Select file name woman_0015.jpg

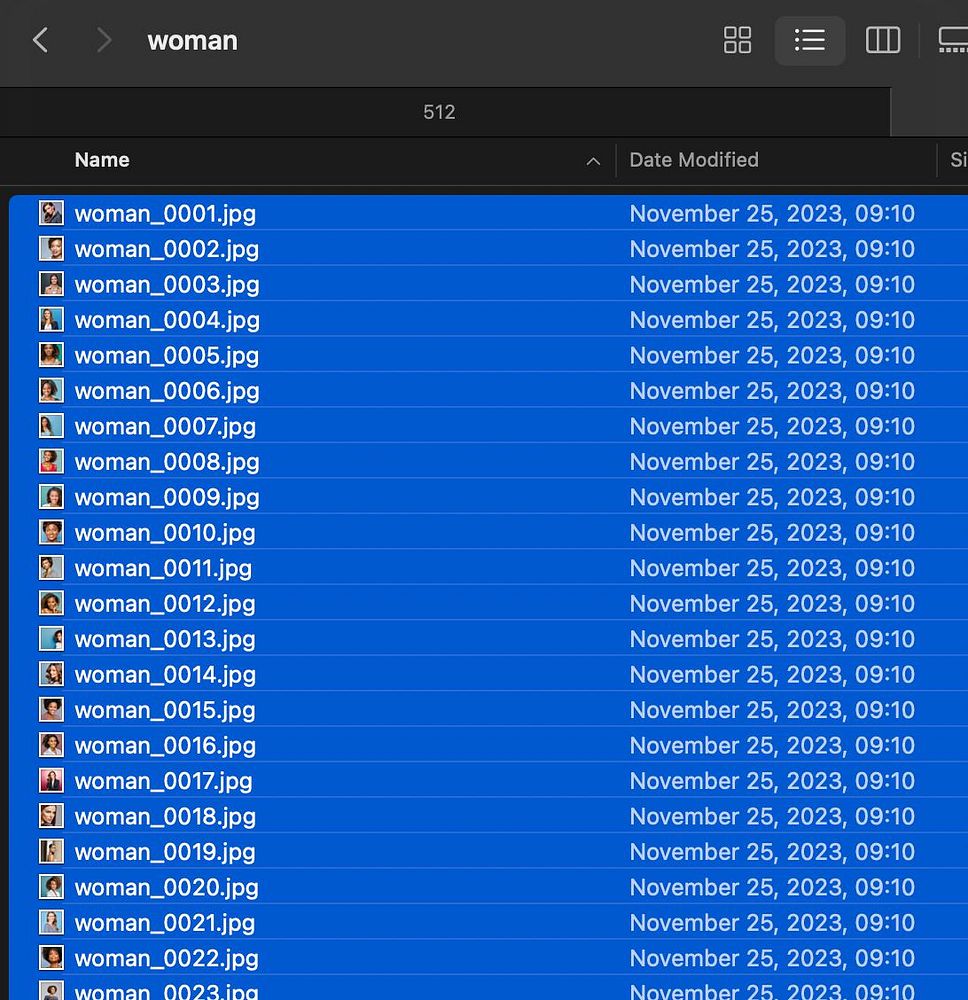165,710
